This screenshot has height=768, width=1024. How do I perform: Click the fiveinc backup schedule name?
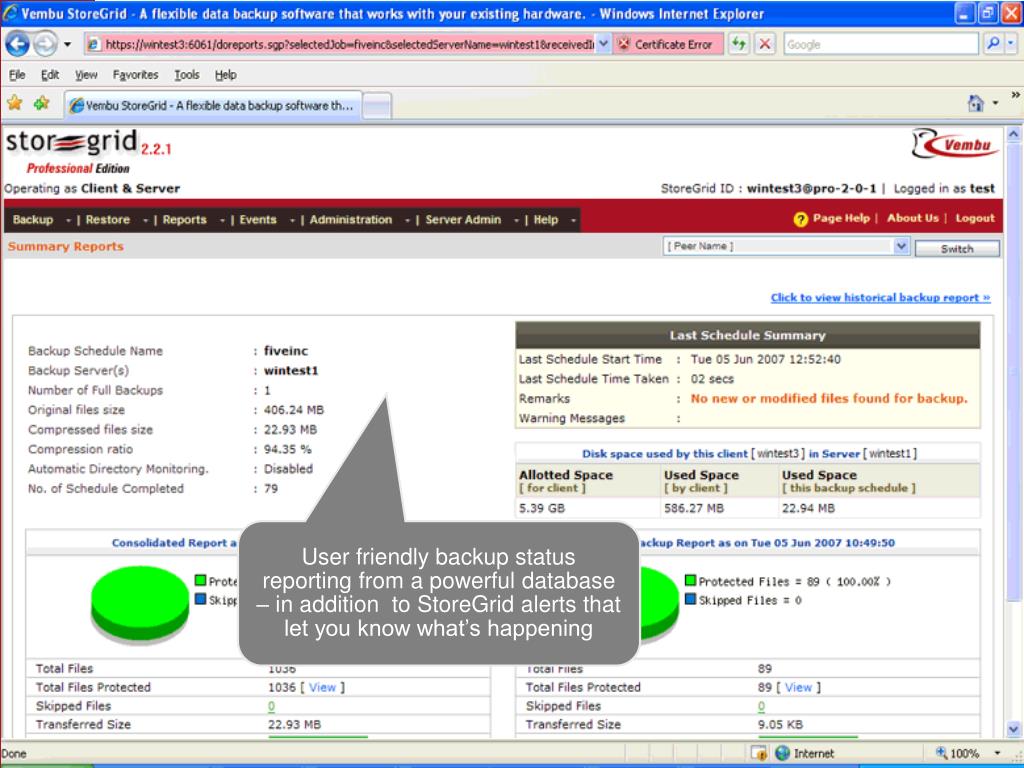pyautogui.click(x=285, y=351)
